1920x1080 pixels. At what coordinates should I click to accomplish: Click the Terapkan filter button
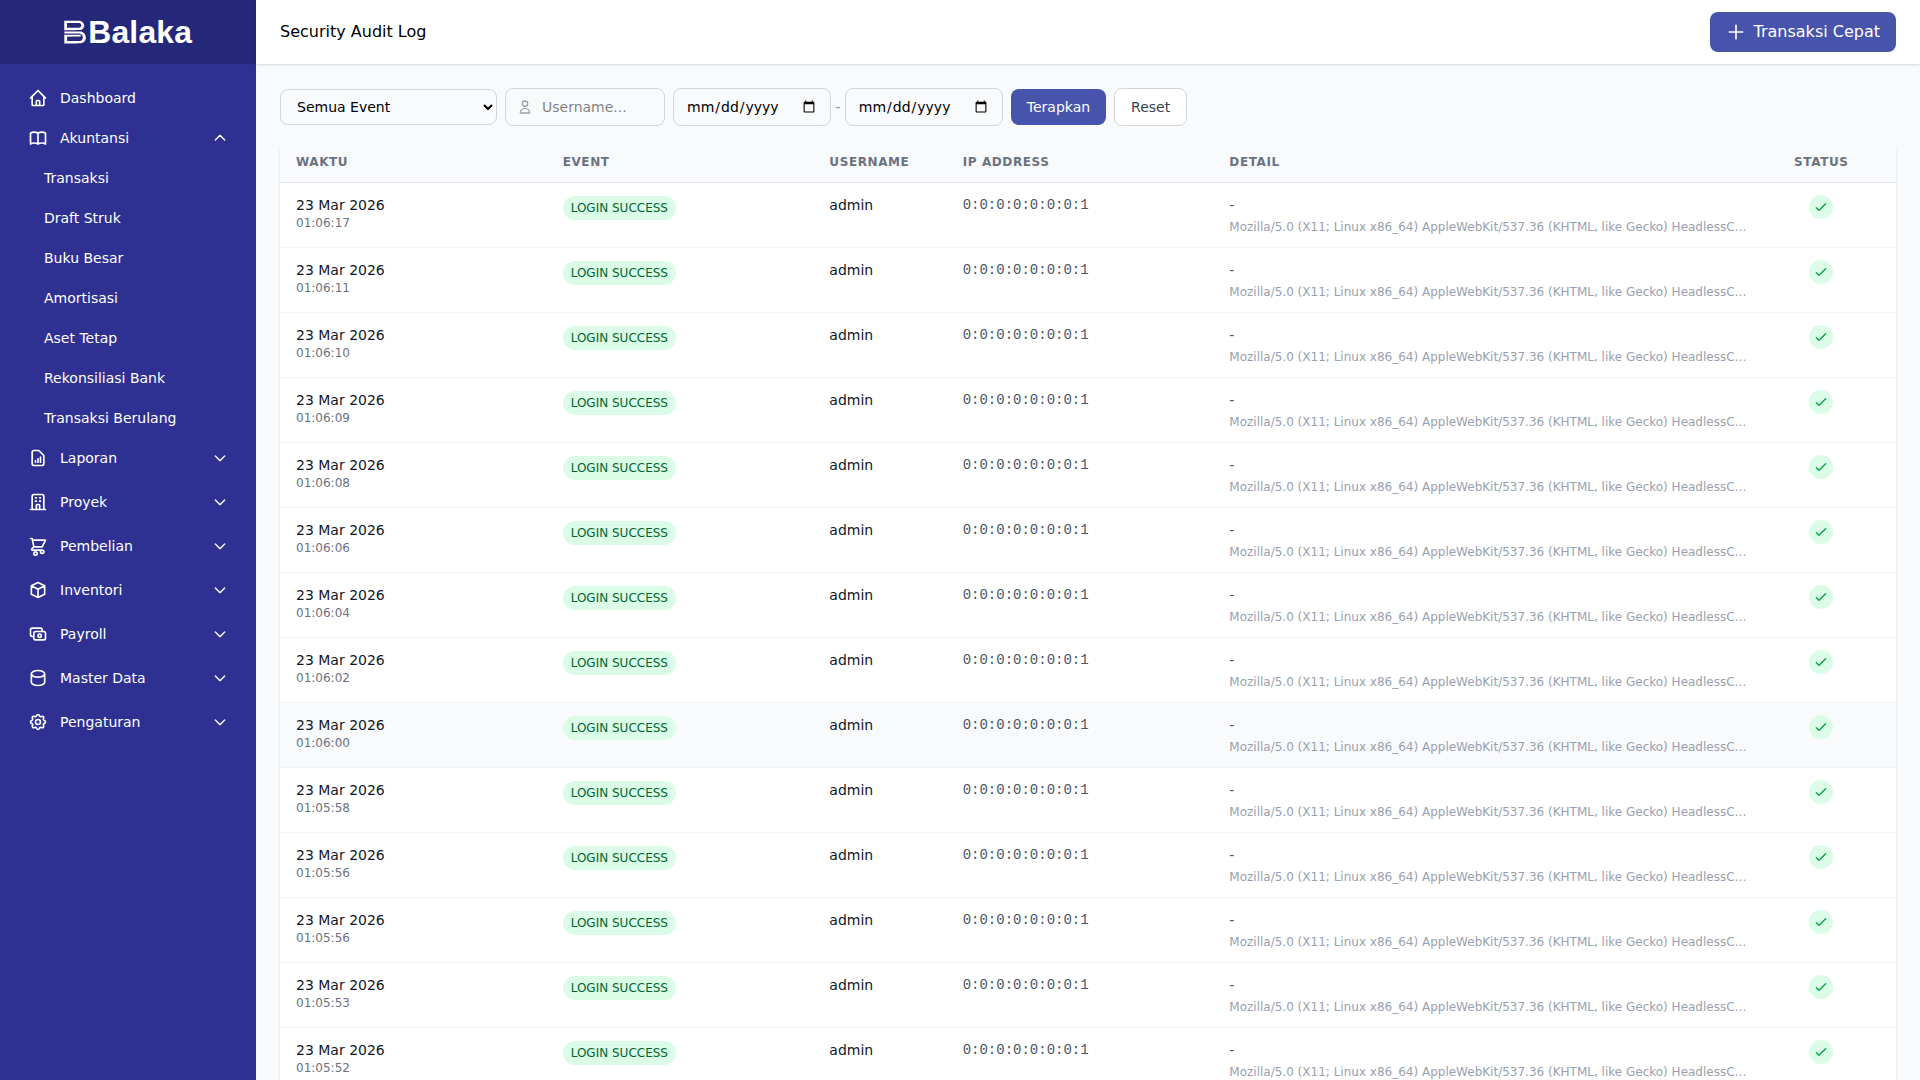(1058, 107)
